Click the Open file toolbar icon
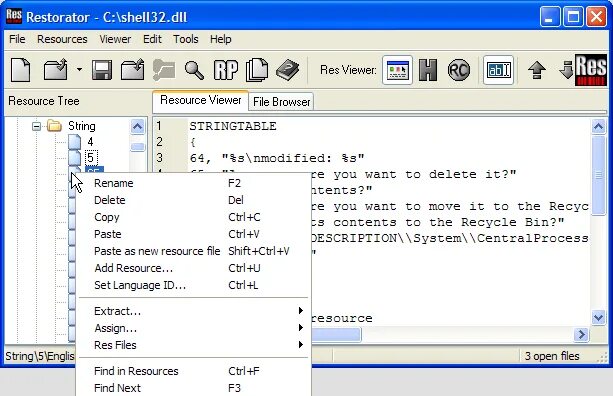 pos(56,70)
